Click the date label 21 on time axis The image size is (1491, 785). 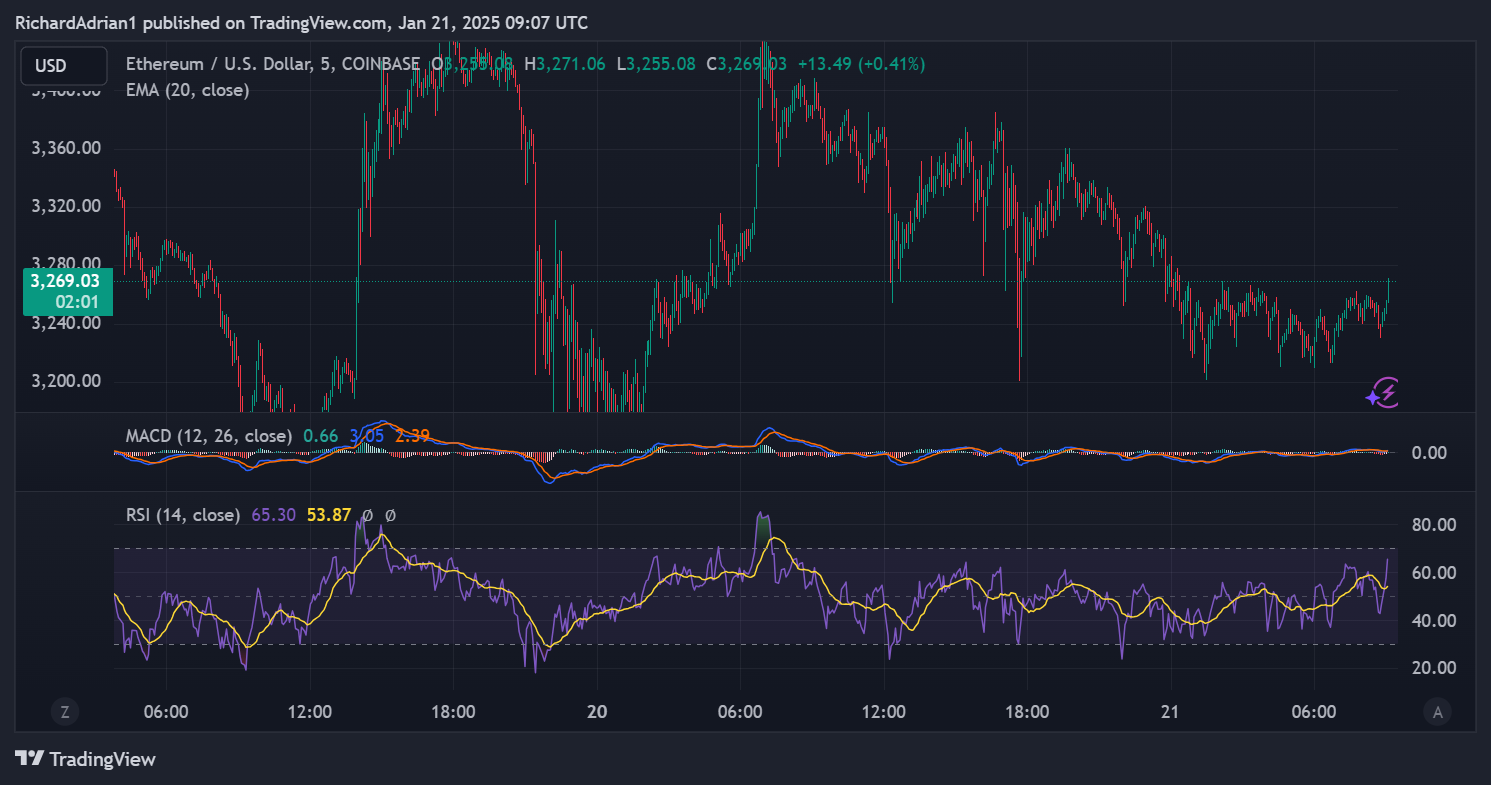(1170, 712)
